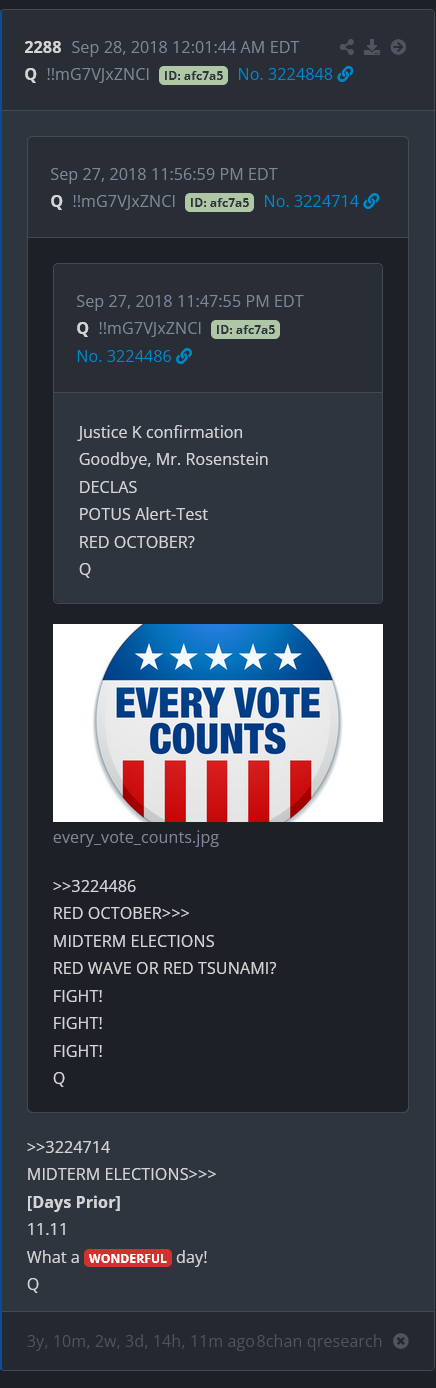Click every_vote_counts.jpg filename
436x1388 pixels.
pyautogui.click(x=136, y=838)
